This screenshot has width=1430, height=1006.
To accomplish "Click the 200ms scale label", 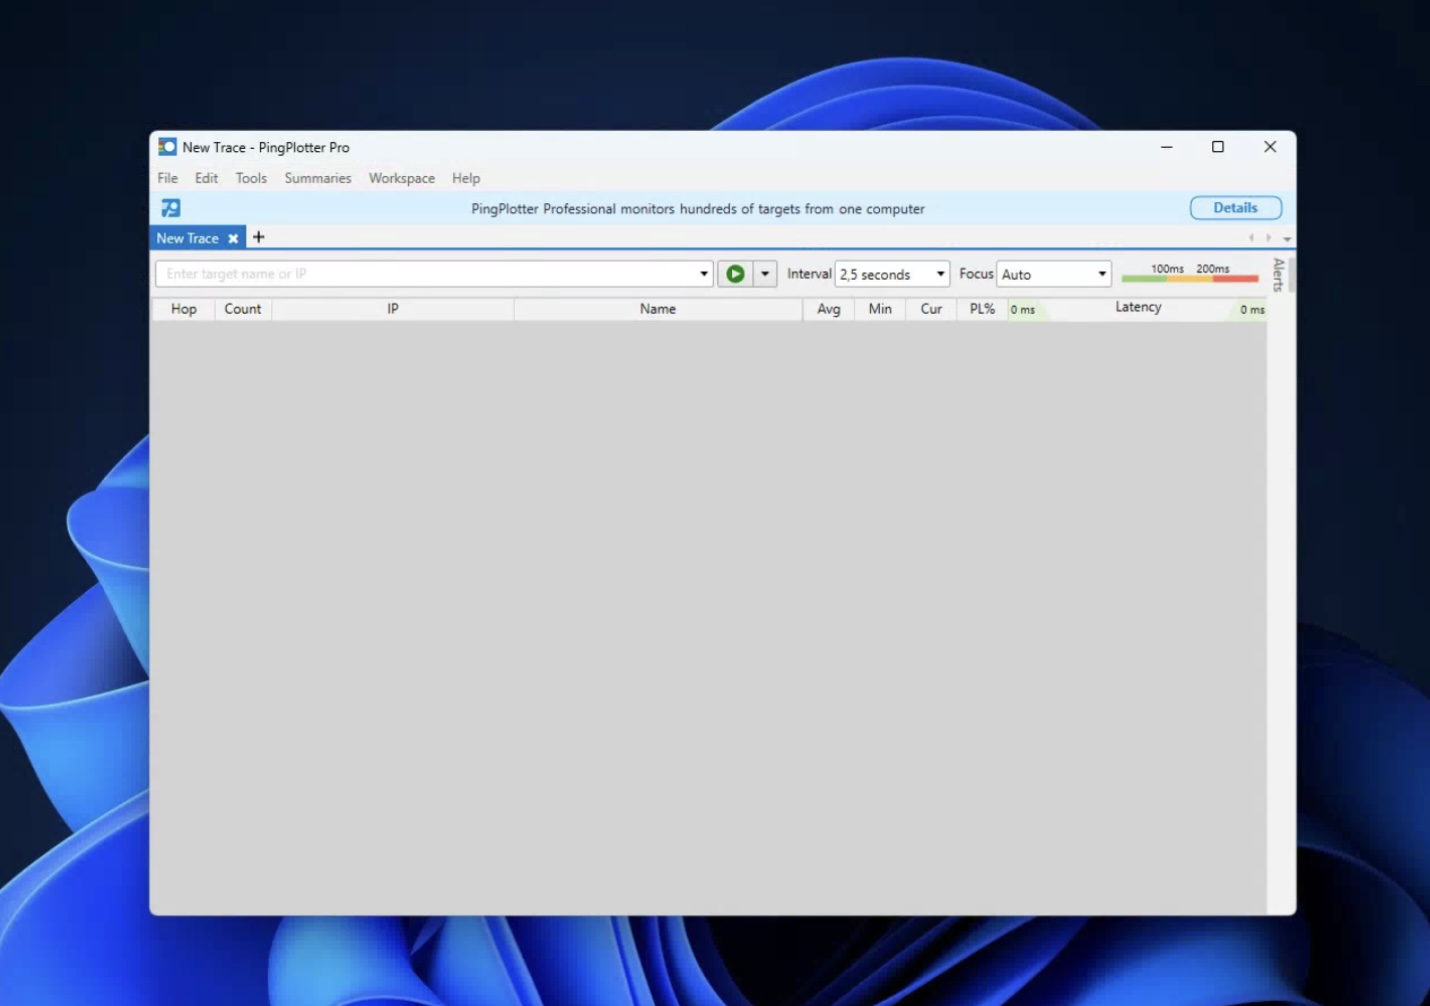I will [x=1213, y=269].
